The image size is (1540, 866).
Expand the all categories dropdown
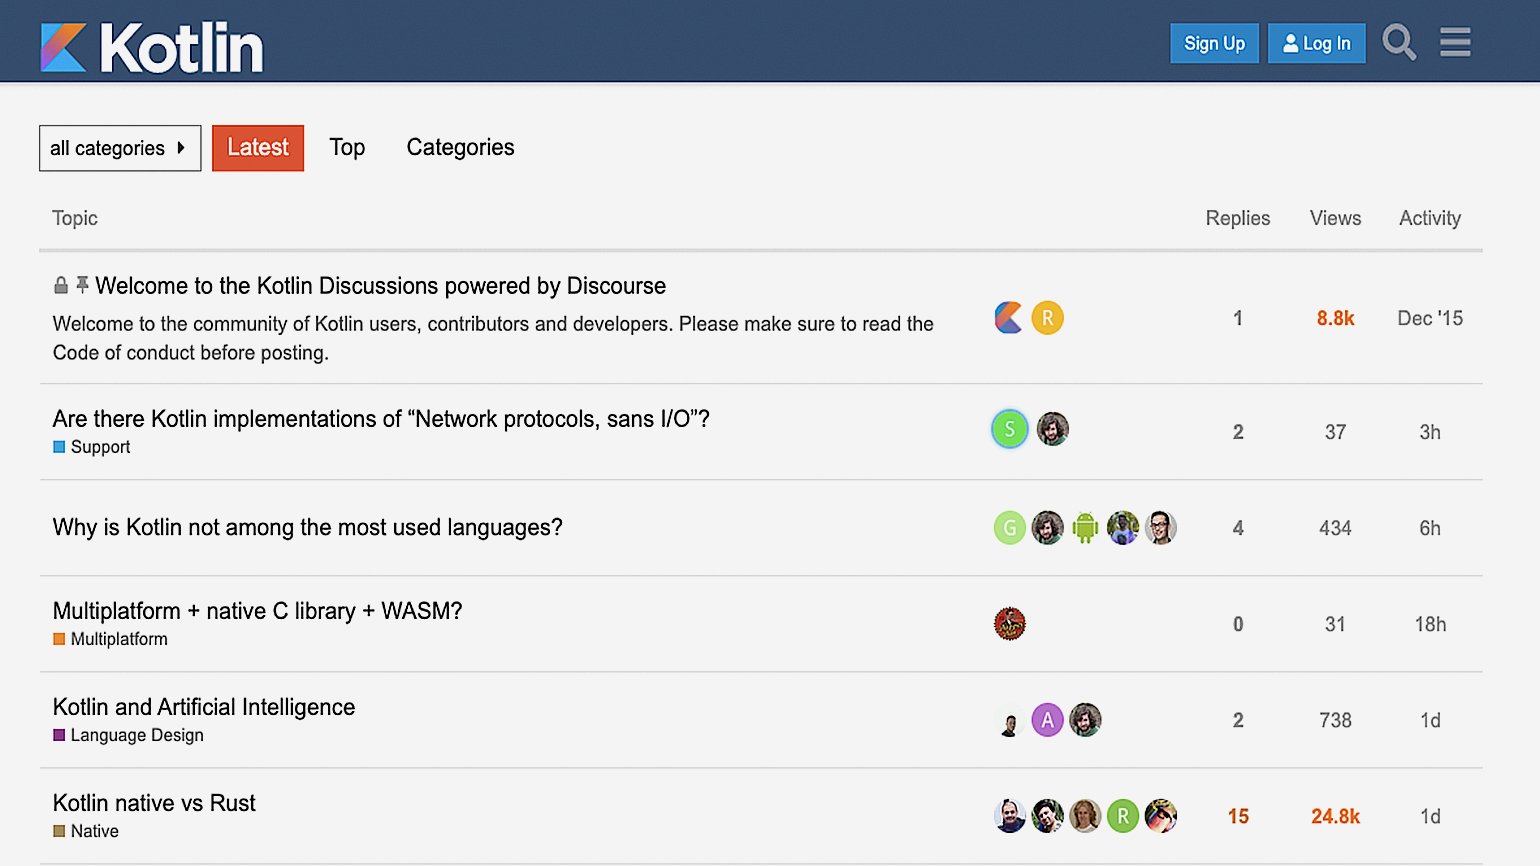pos(120,148)
